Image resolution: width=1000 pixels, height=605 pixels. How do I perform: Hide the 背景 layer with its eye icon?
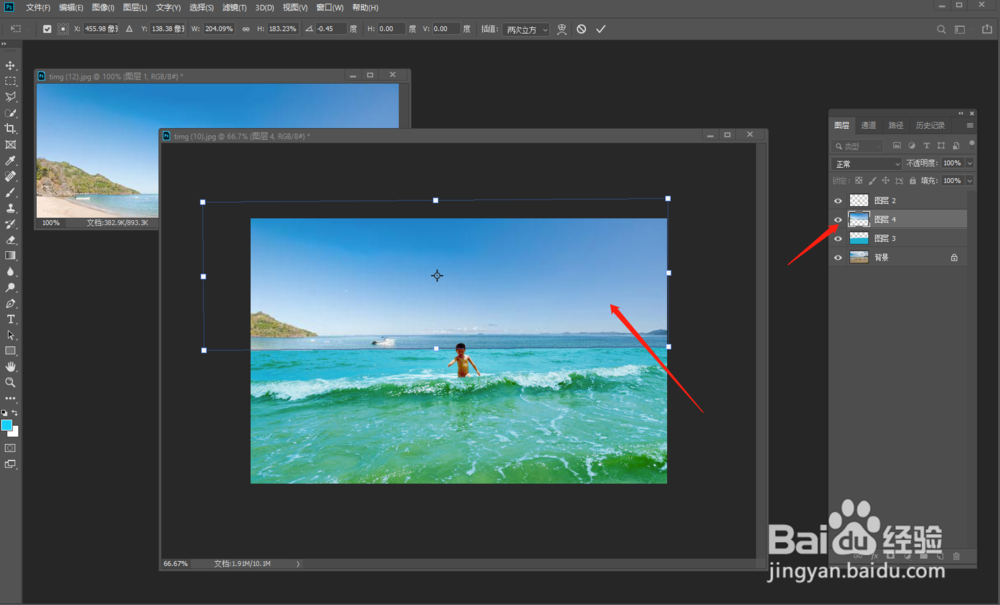(x=838, y=258)
